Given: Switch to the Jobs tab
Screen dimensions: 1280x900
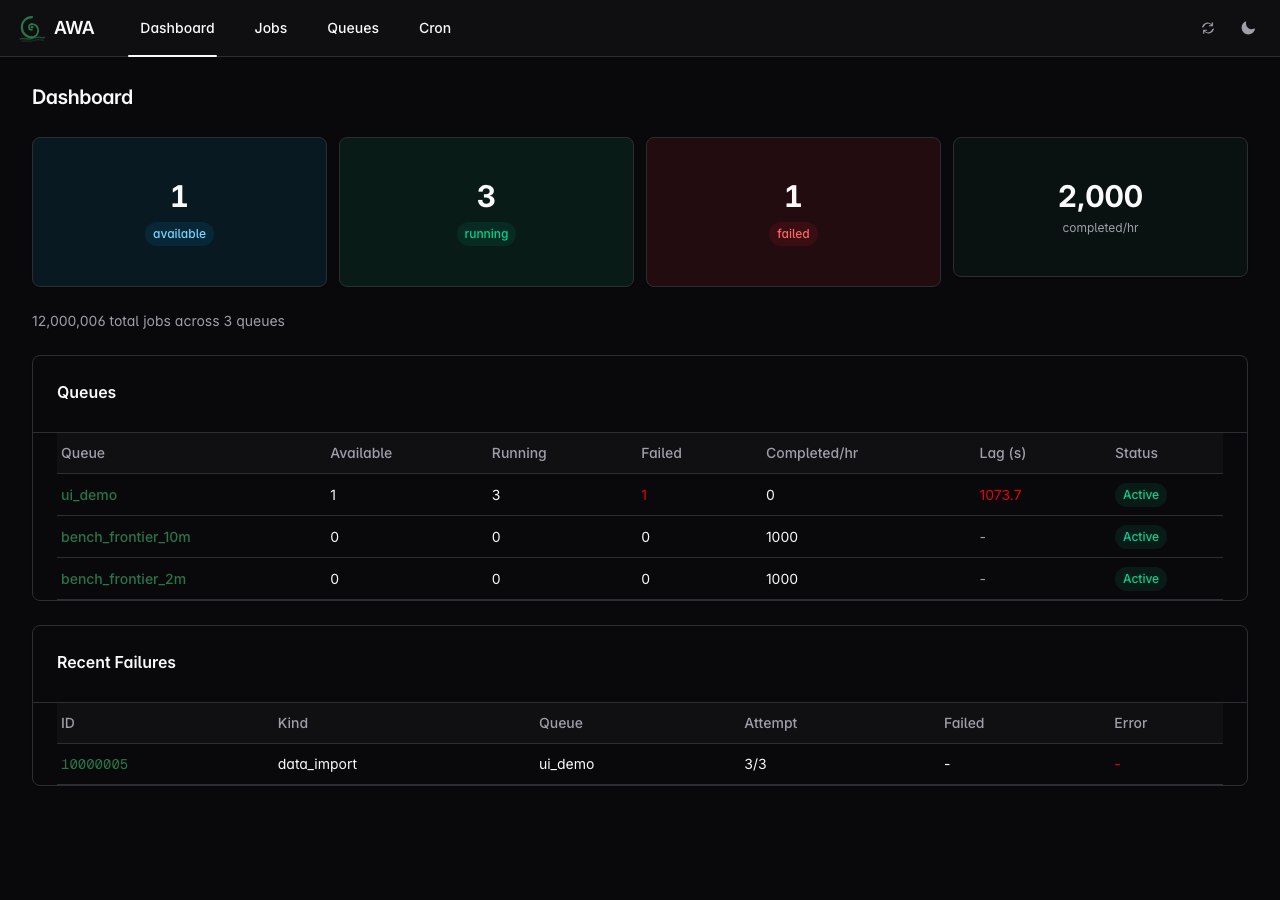Looking at the screenshot, I should 270,28.
